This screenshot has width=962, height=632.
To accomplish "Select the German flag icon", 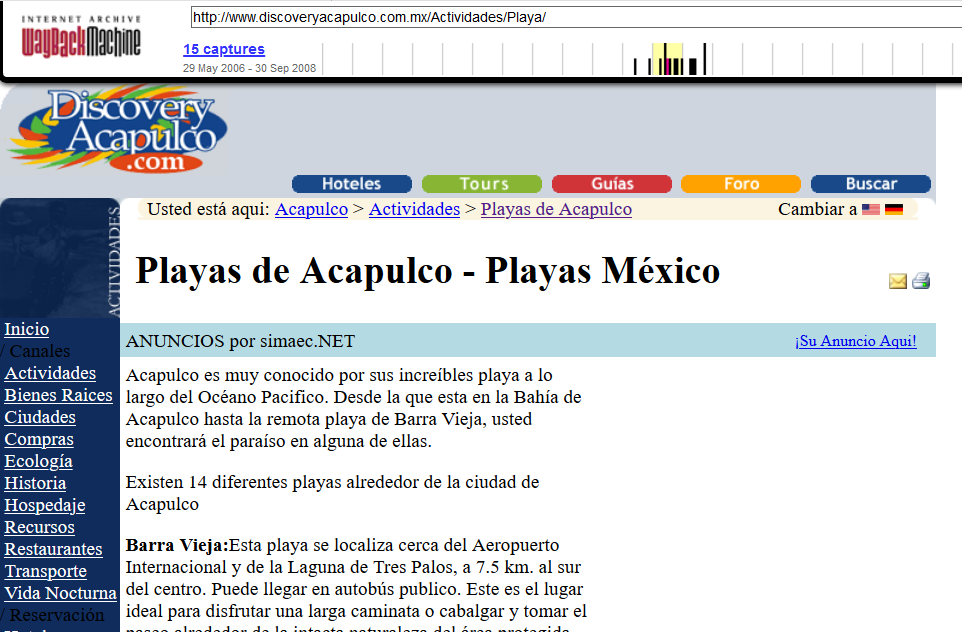I will [x=893, y=209].
